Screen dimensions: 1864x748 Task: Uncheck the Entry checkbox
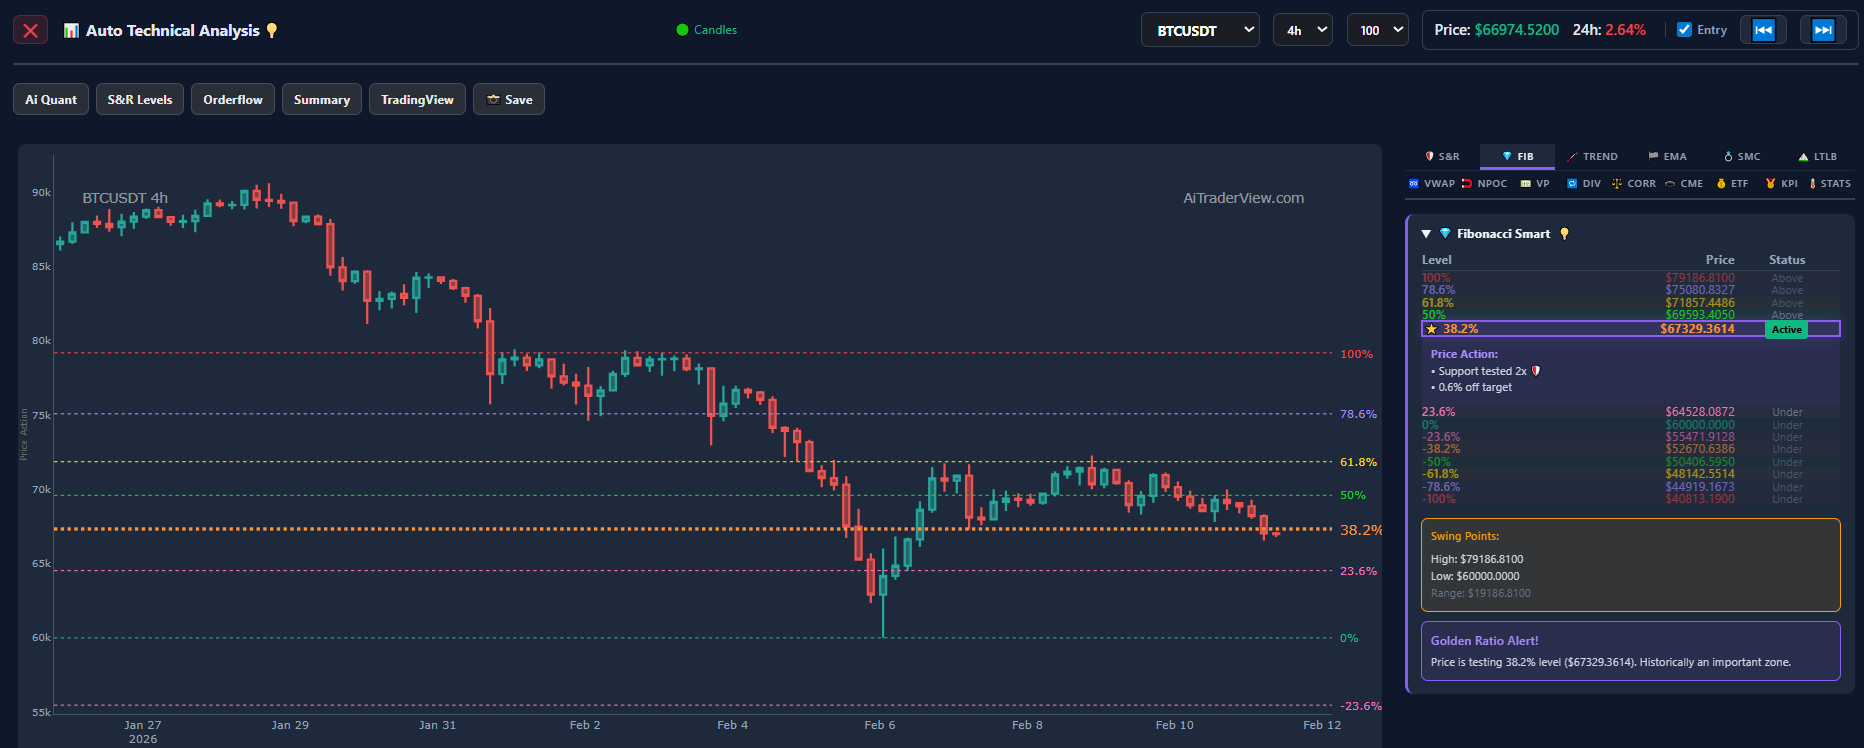pyautogui.click(x=1684, y=30)
